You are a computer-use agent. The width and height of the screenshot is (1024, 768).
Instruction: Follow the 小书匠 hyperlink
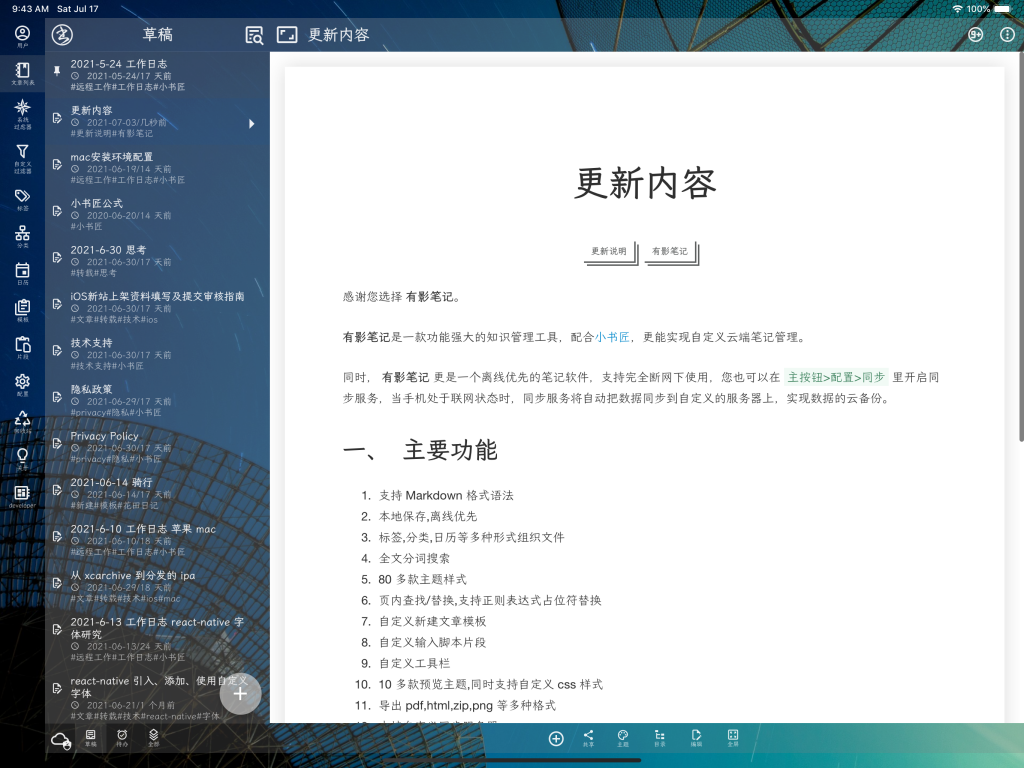pos(612,337)
